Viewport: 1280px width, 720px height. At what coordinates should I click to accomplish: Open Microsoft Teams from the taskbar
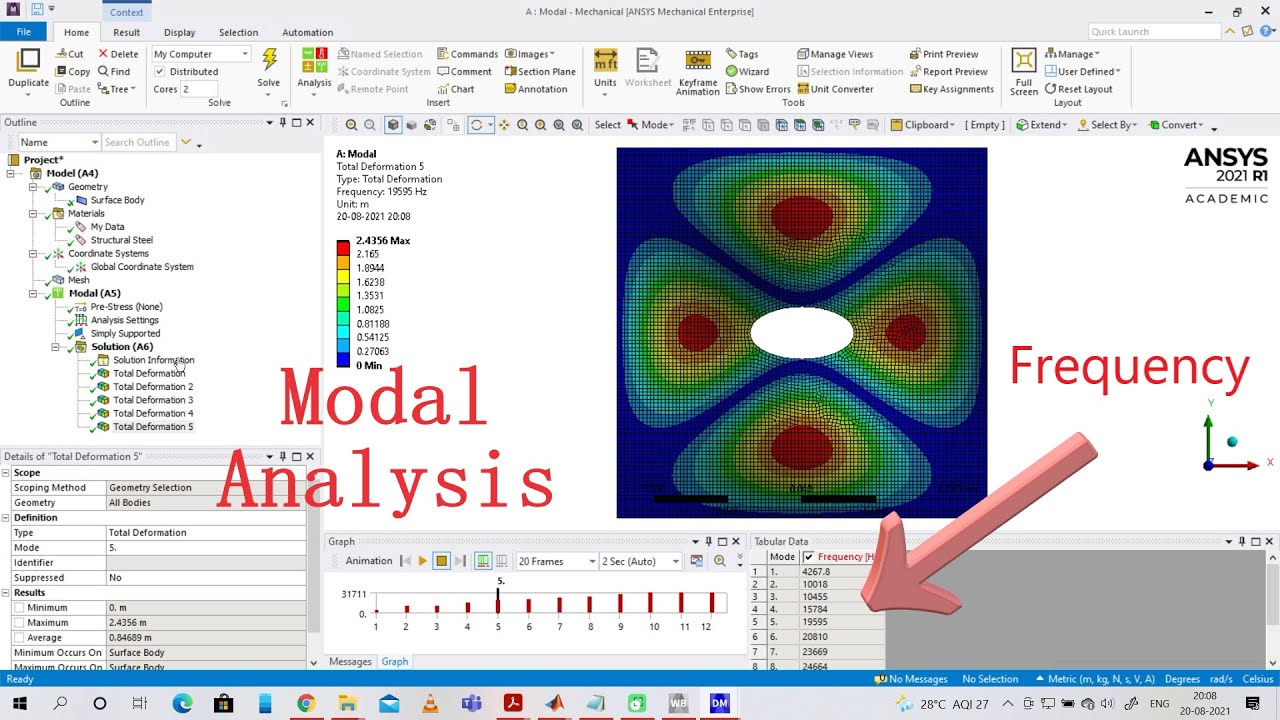(472, 704)
